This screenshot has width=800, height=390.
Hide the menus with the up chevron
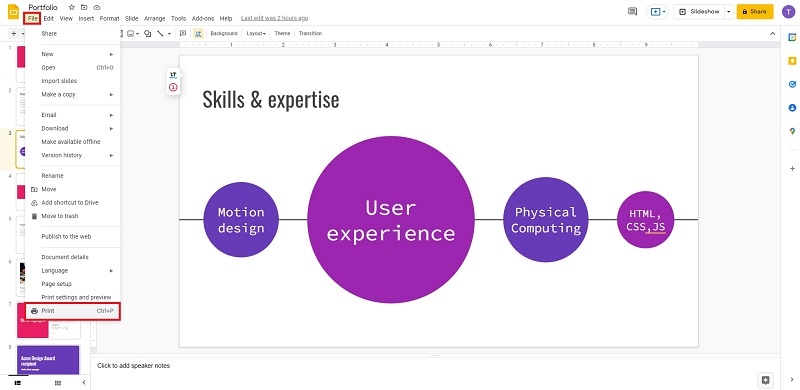[x=772, y=34]
